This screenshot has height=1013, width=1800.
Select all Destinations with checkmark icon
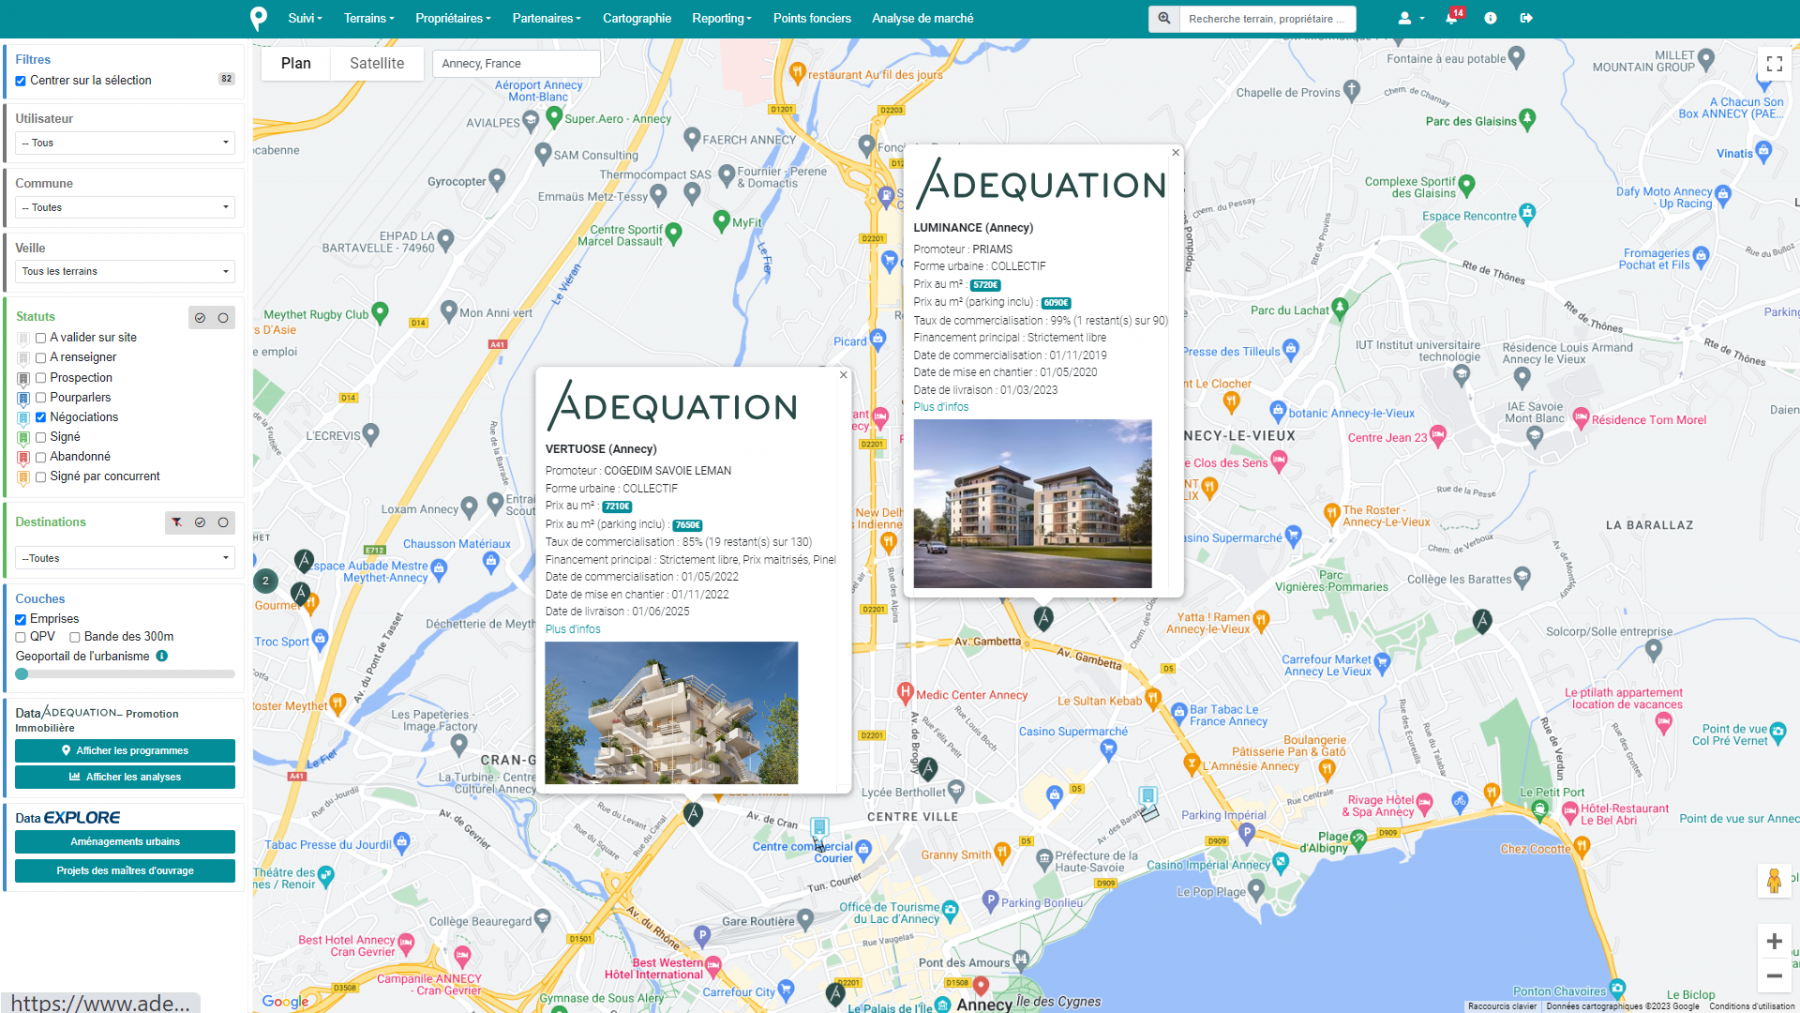click(x=200, y=522)
